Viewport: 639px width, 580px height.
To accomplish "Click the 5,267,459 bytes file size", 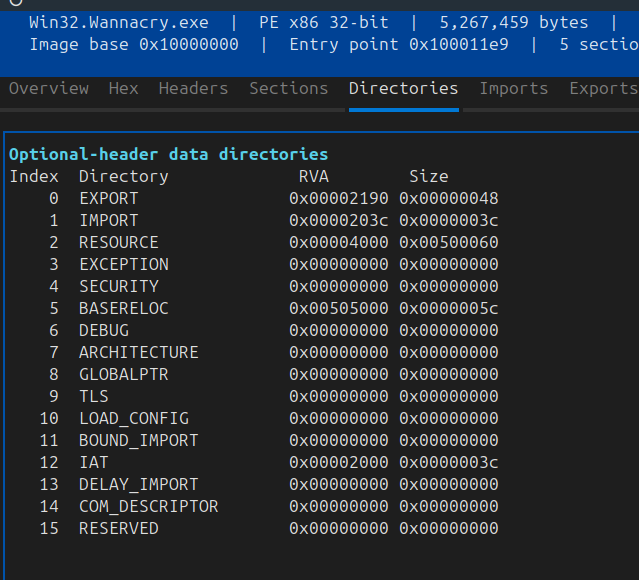I will (514, 22).
